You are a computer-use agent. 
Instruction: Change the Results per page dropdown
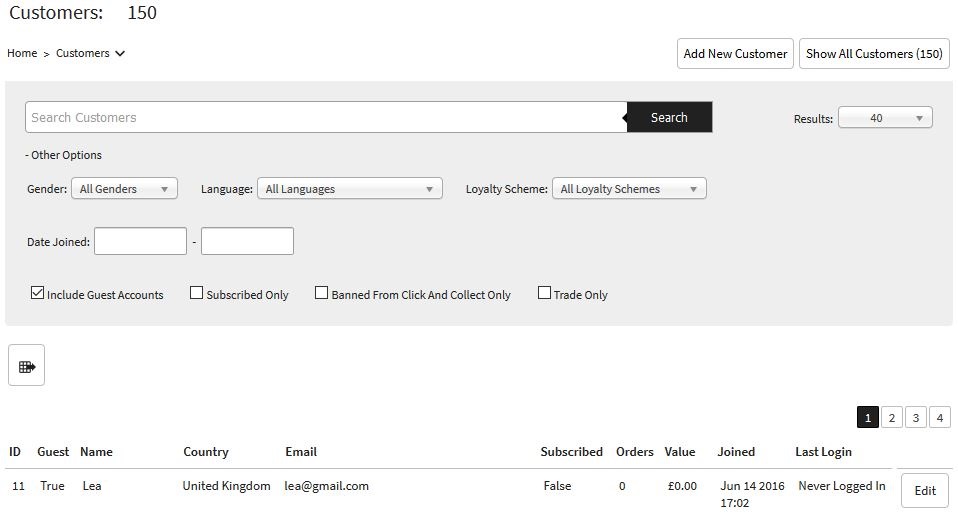coord(884,118)
